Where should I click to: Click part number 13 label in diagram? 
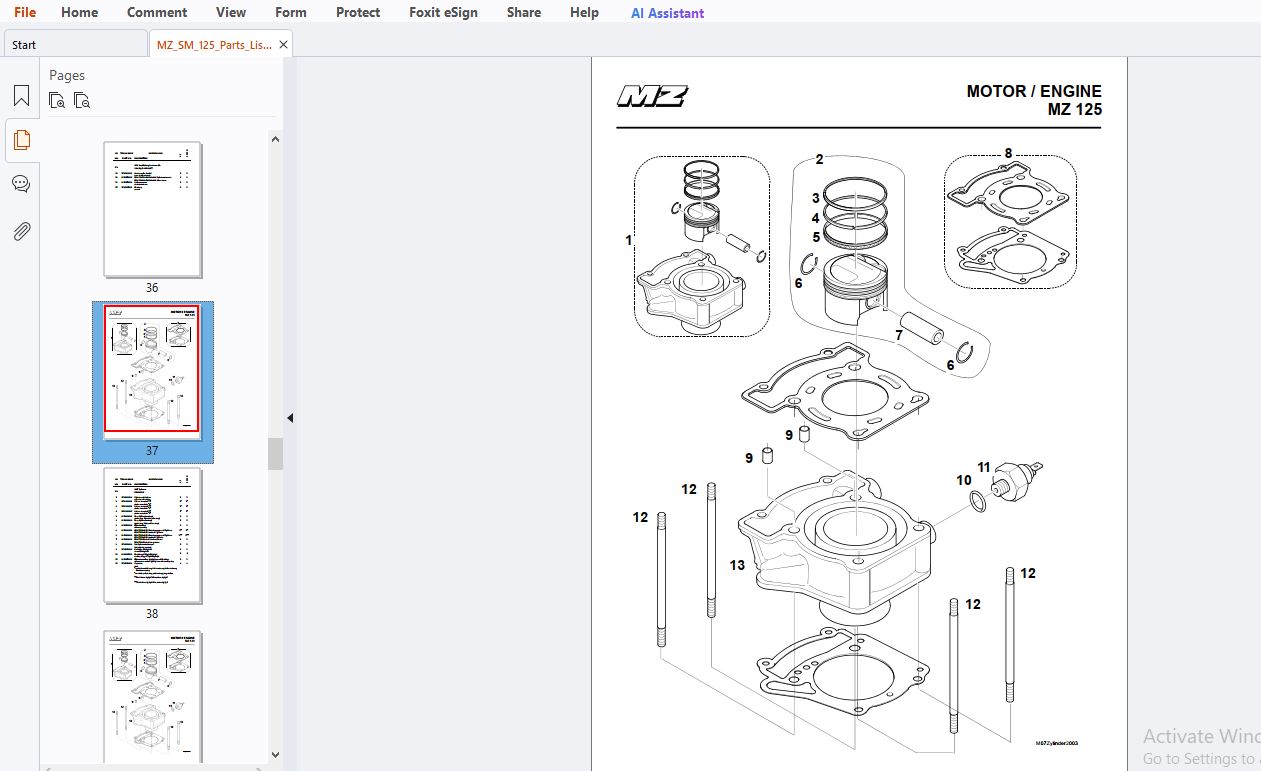737,565
